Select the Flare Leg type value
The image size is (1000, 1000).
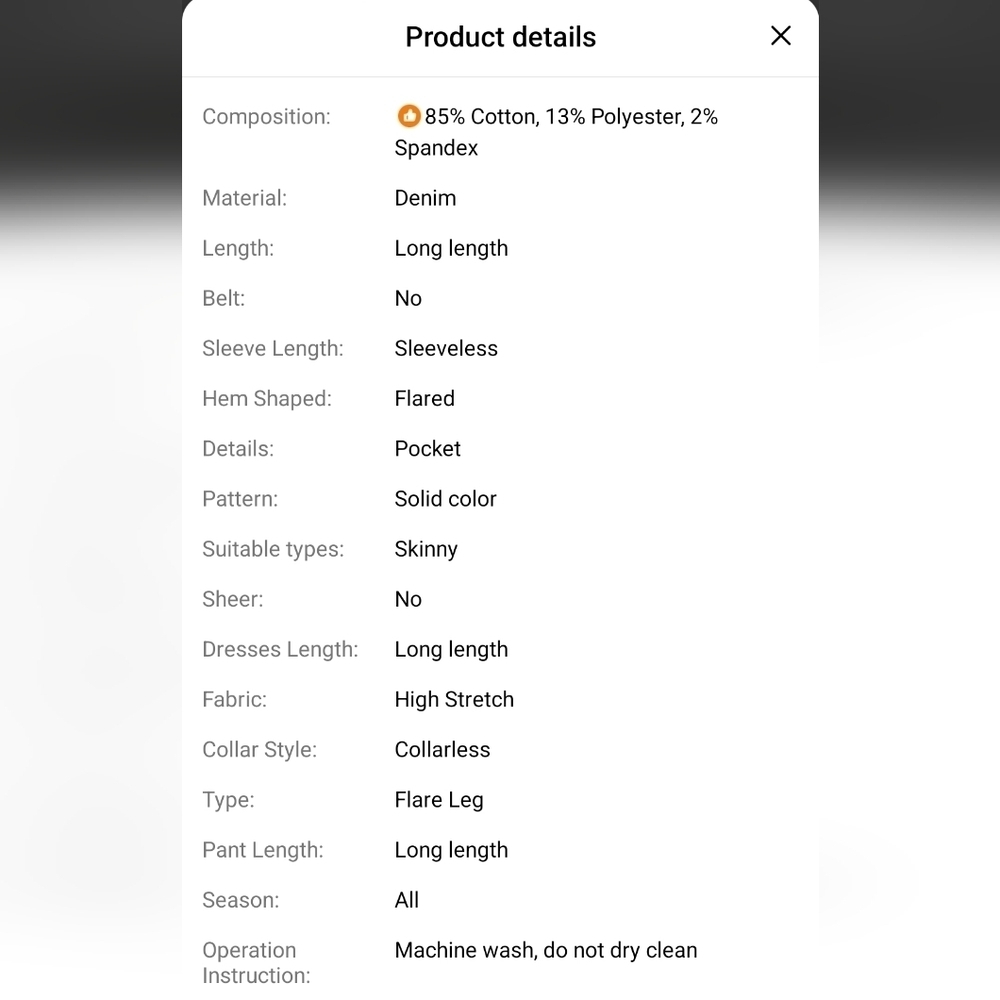(439, 799)
